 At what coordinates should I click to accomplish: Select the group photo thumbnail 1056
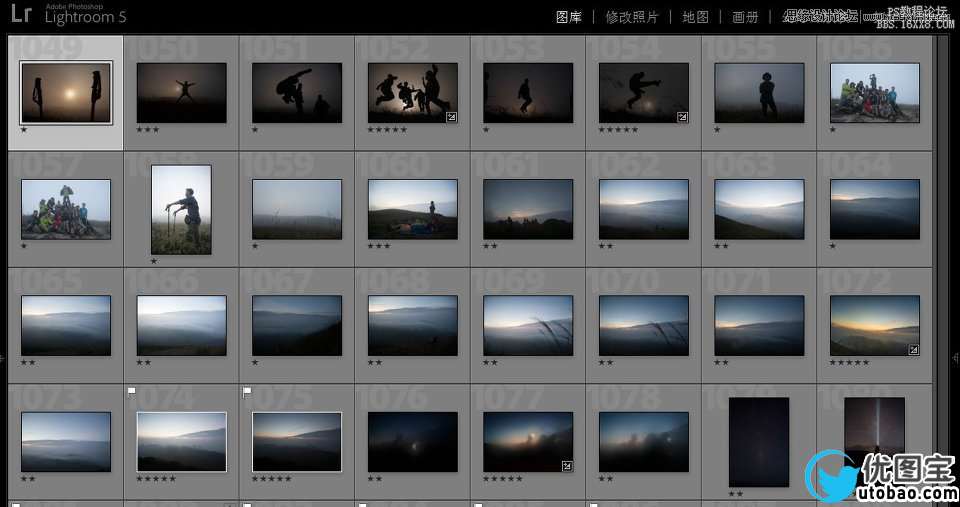pos(875,92)
